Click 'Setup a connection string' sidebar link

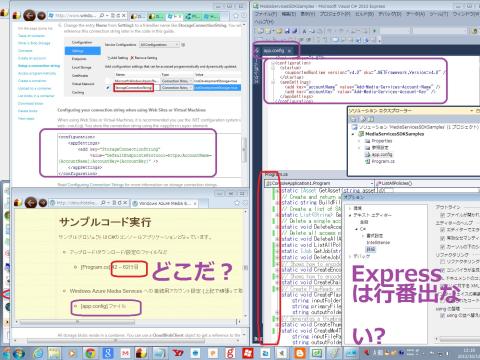(39, 66)
